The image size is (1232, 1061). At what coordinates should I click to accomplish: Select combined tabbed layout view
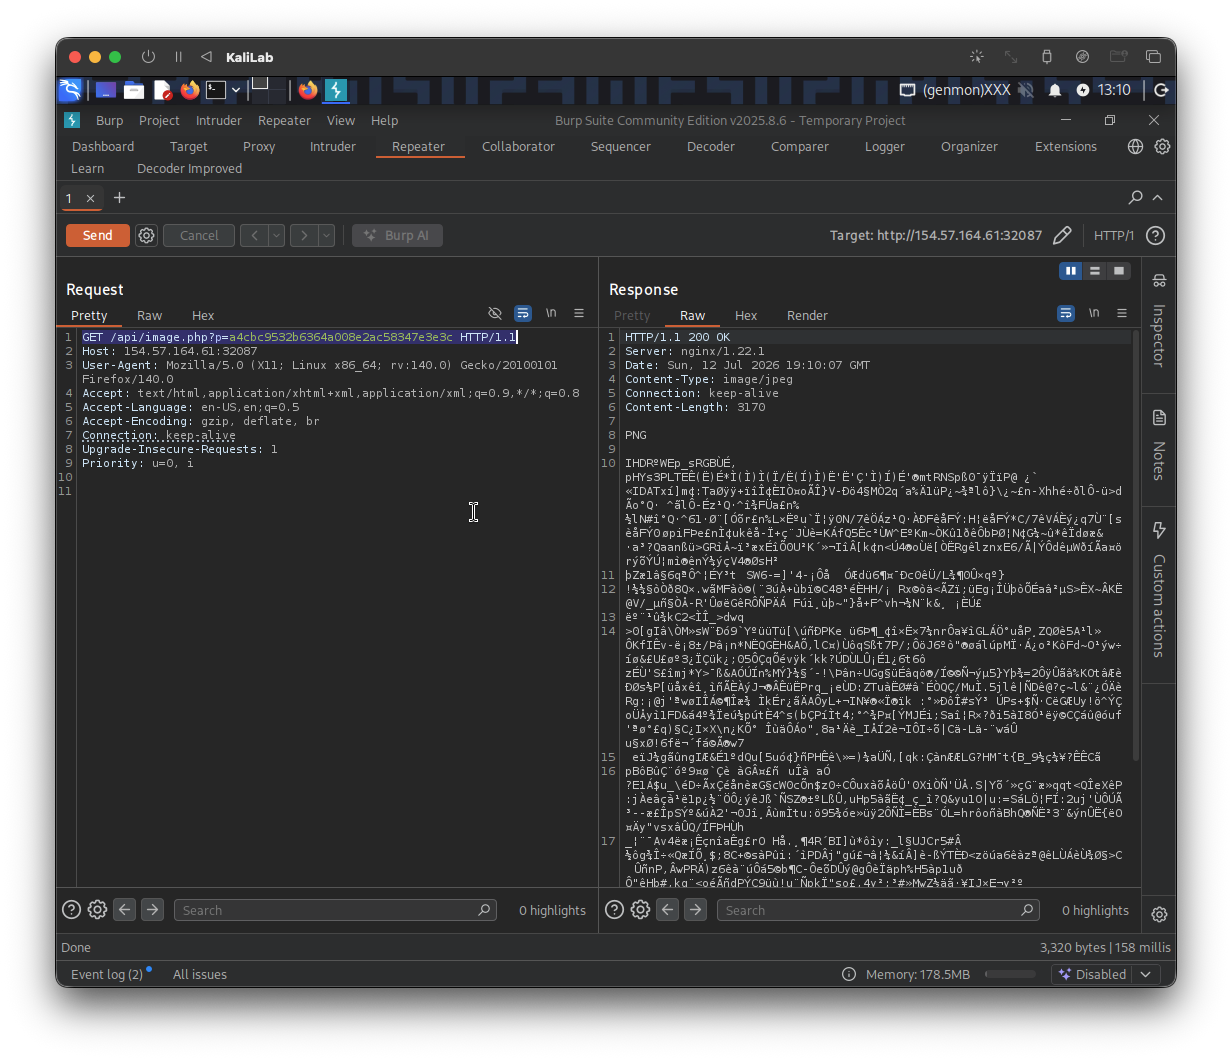tap(1119, 271)
